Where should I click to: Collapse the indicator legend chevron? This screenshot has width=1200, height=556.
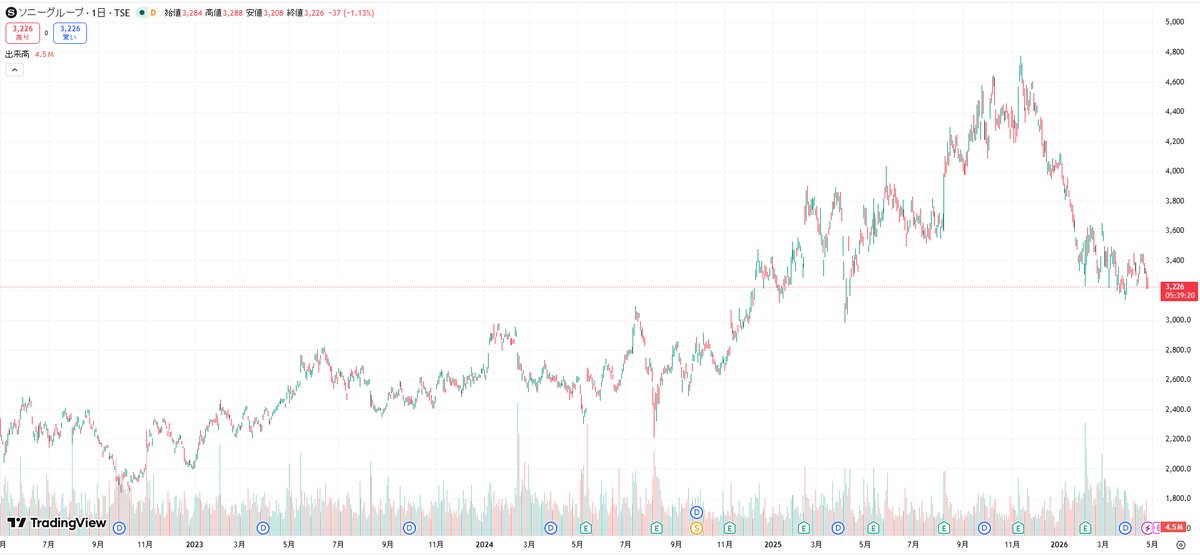tap(14, 70)
